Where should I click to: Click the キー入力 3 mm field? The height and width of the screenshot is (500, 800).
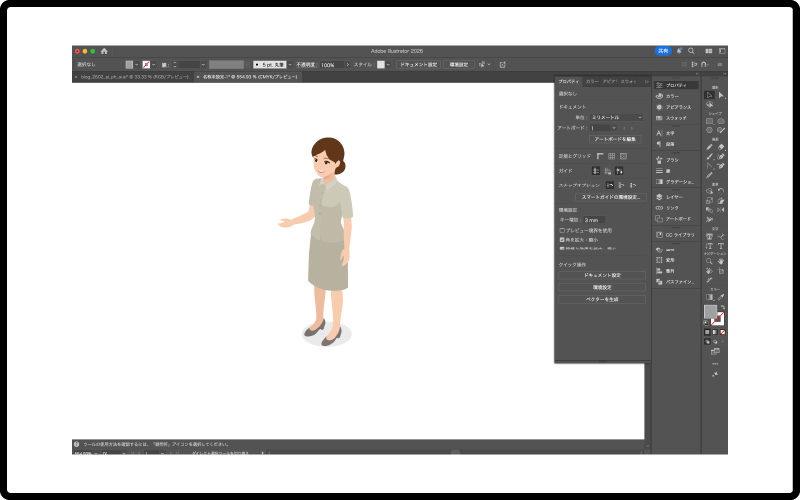click(x=596, y=219)
